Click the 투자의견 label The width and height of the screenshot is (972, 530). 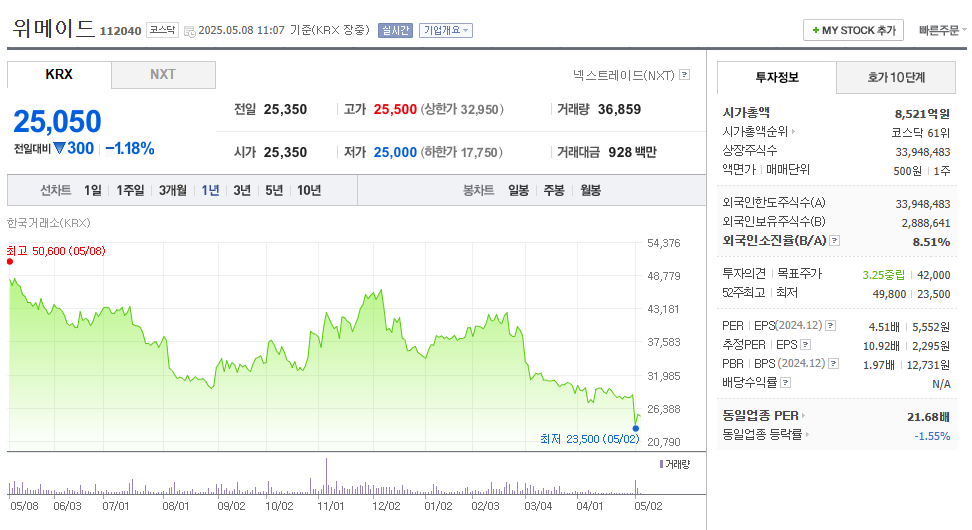tap(744, 273)
